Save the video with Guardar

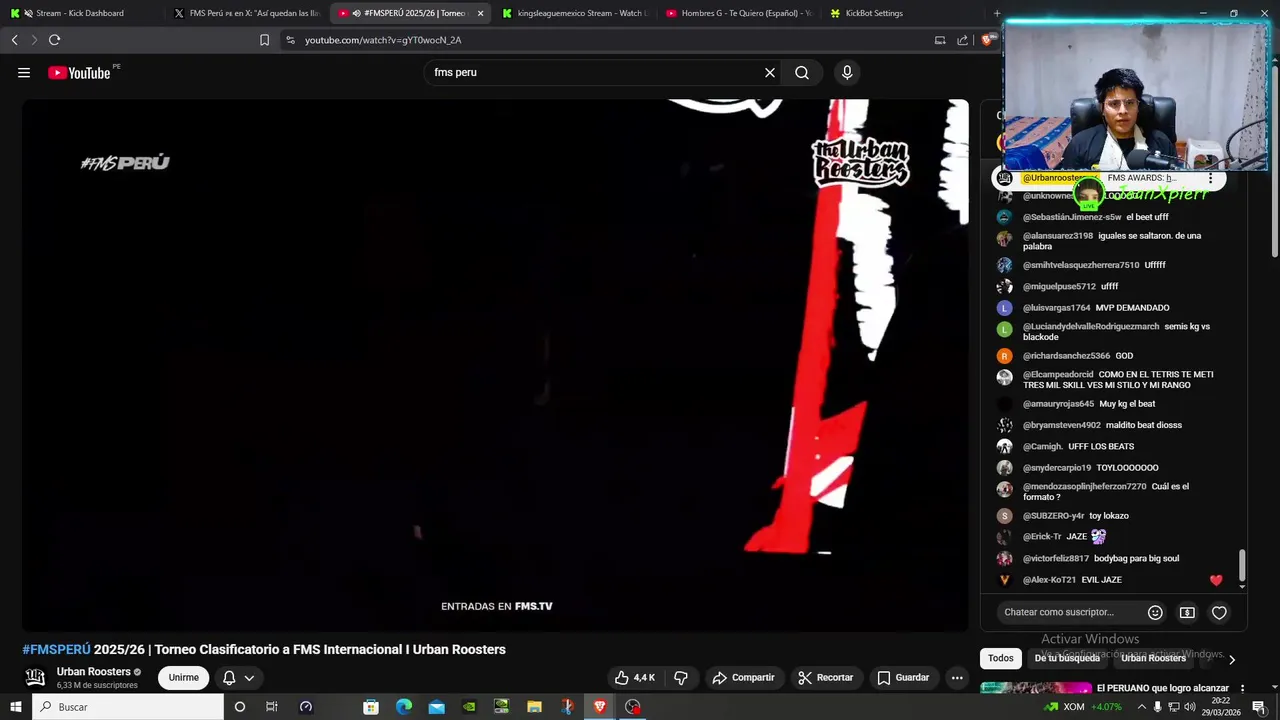[x=904, y=677]
